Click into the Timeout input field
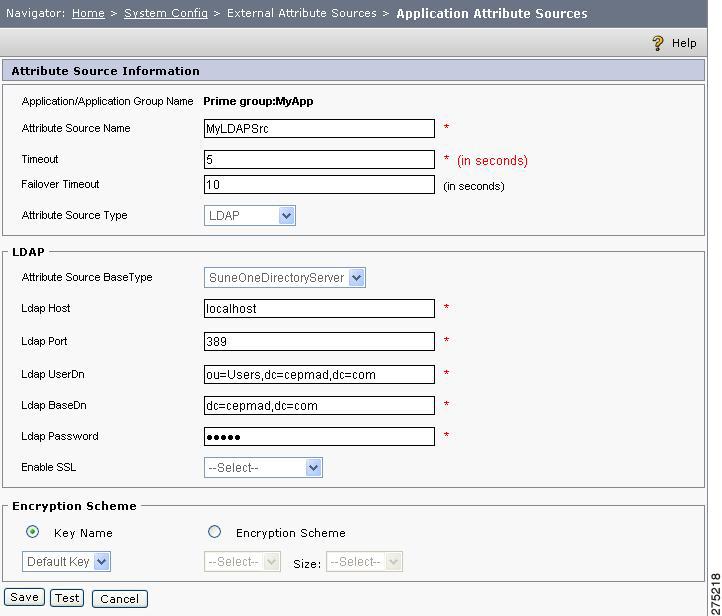The height and width of the screenshot is (616, 722). coord(319,160)
